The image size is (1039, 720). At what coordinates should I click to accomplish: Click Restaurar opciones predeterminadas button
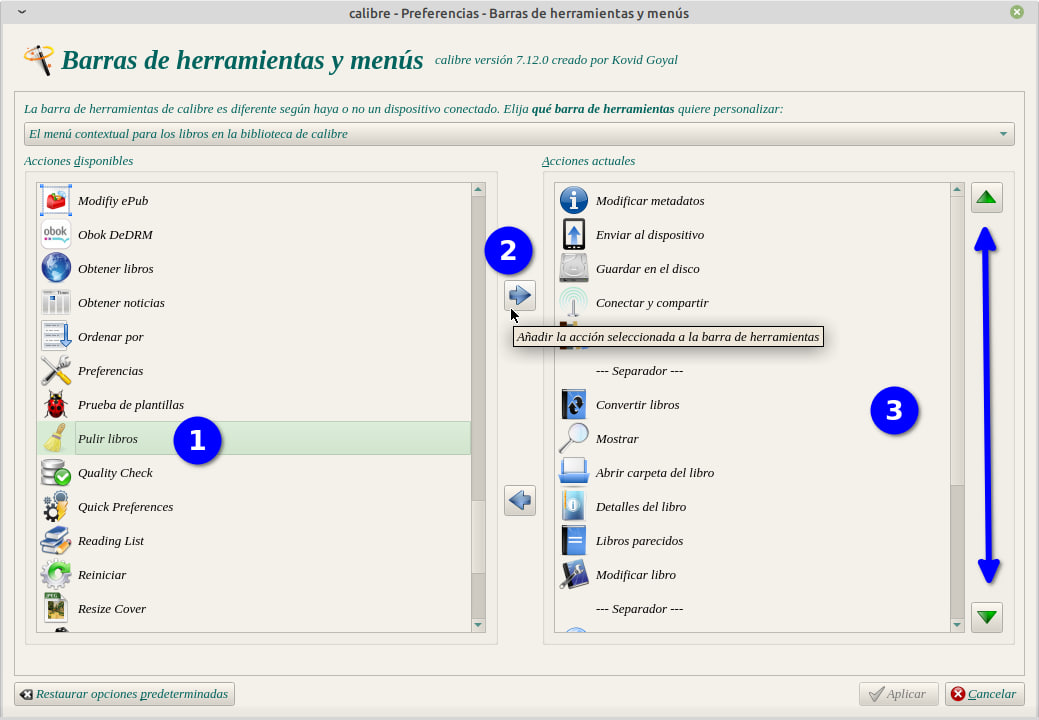[x=125, y=694]
